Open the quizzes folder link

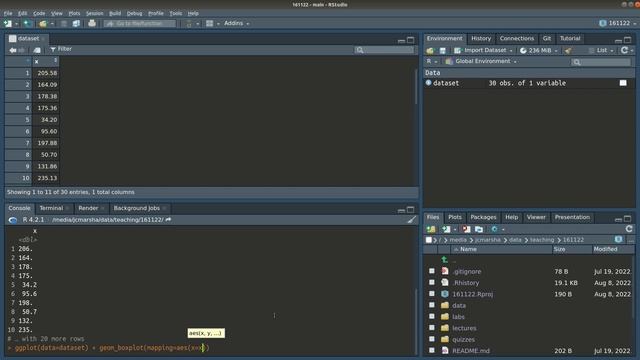coord(463,339)
